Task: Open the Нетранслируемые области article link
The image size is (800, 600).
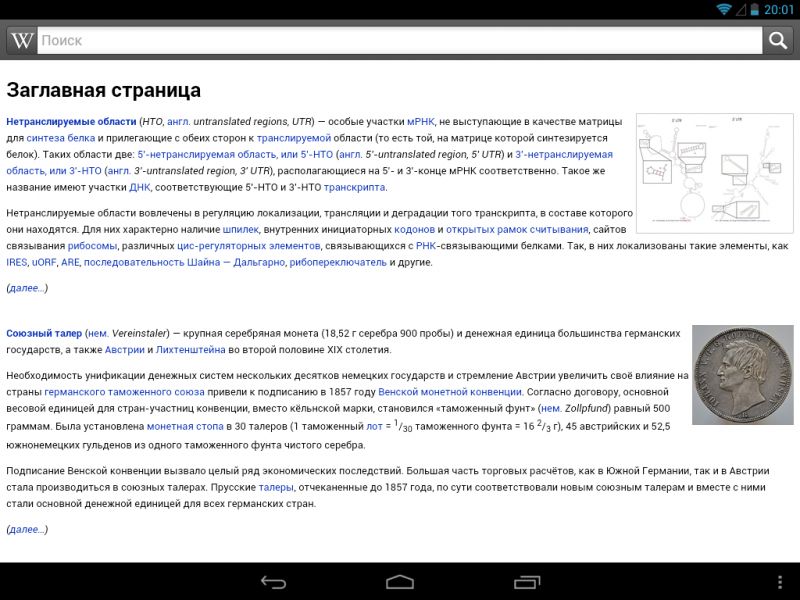Action: (x=71, y=121)
